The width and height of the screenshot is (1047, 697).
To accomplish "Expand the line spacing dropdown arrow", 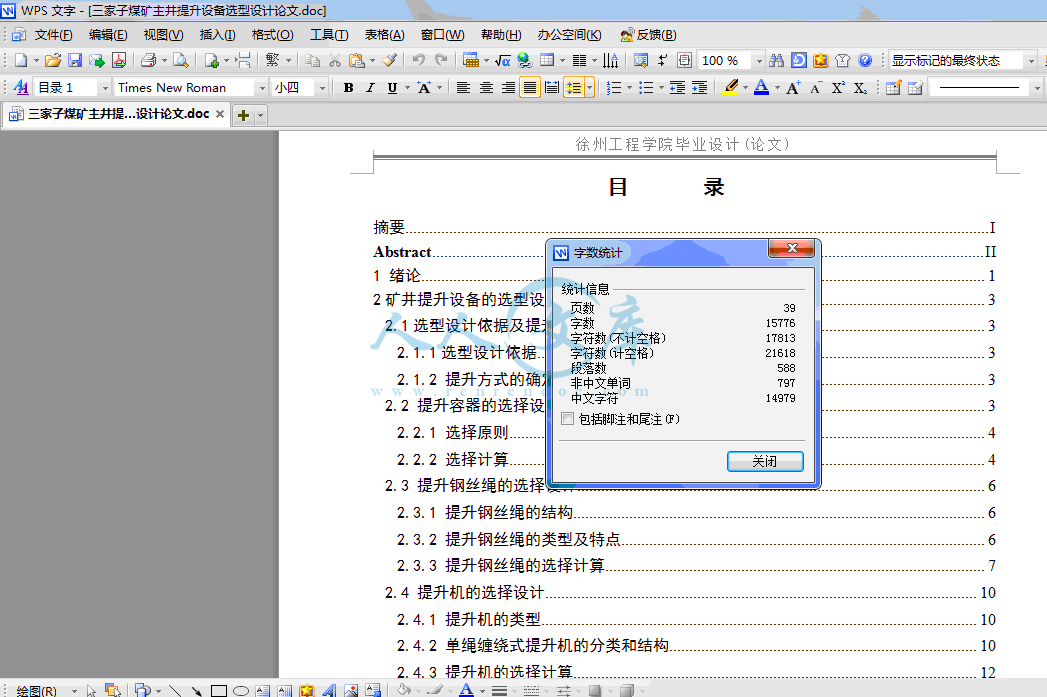I will 590,87.
